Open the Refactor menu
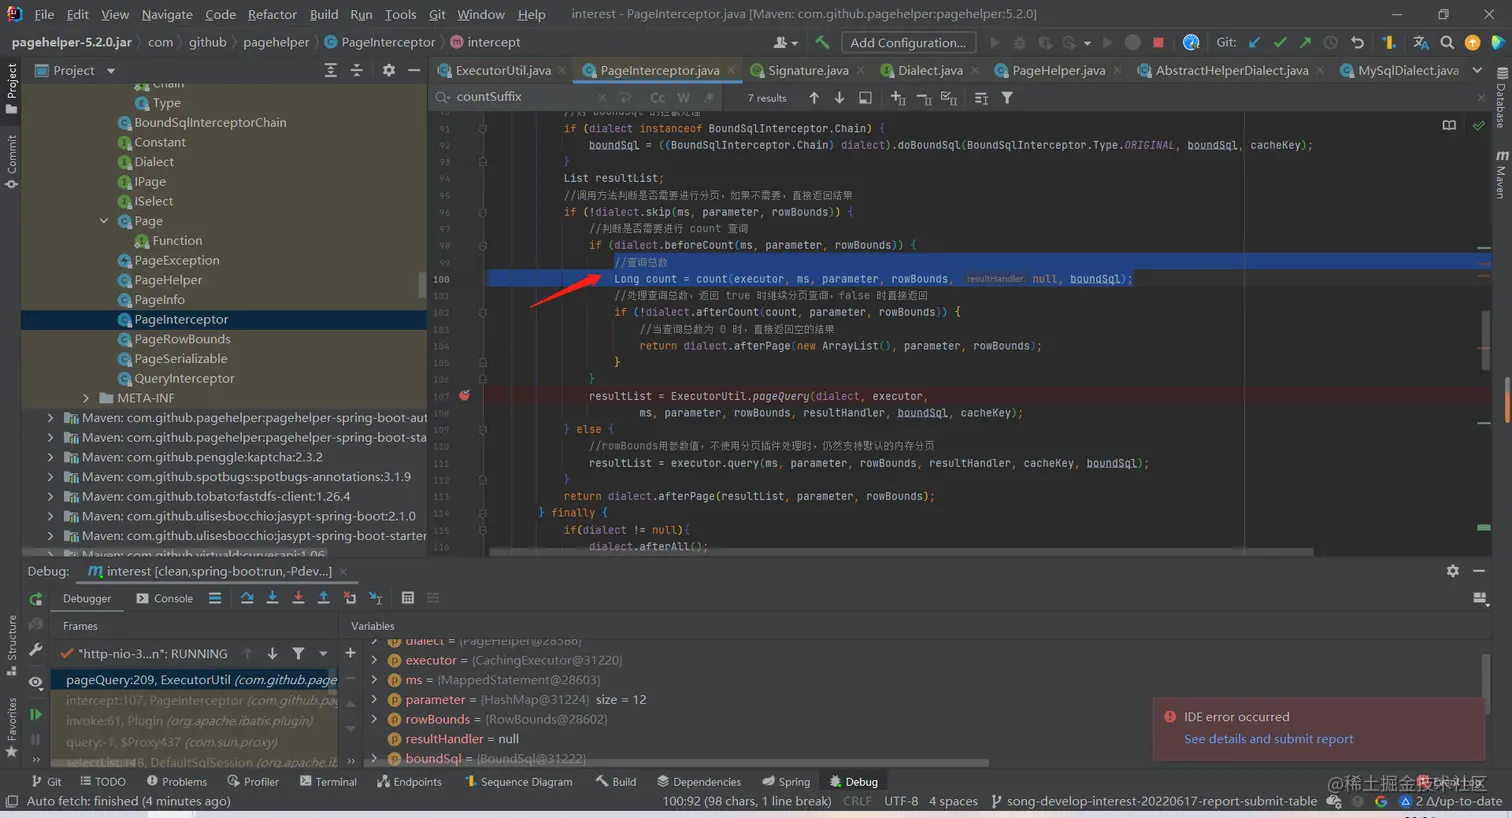The image size is (1512, 818). (272, 14)
